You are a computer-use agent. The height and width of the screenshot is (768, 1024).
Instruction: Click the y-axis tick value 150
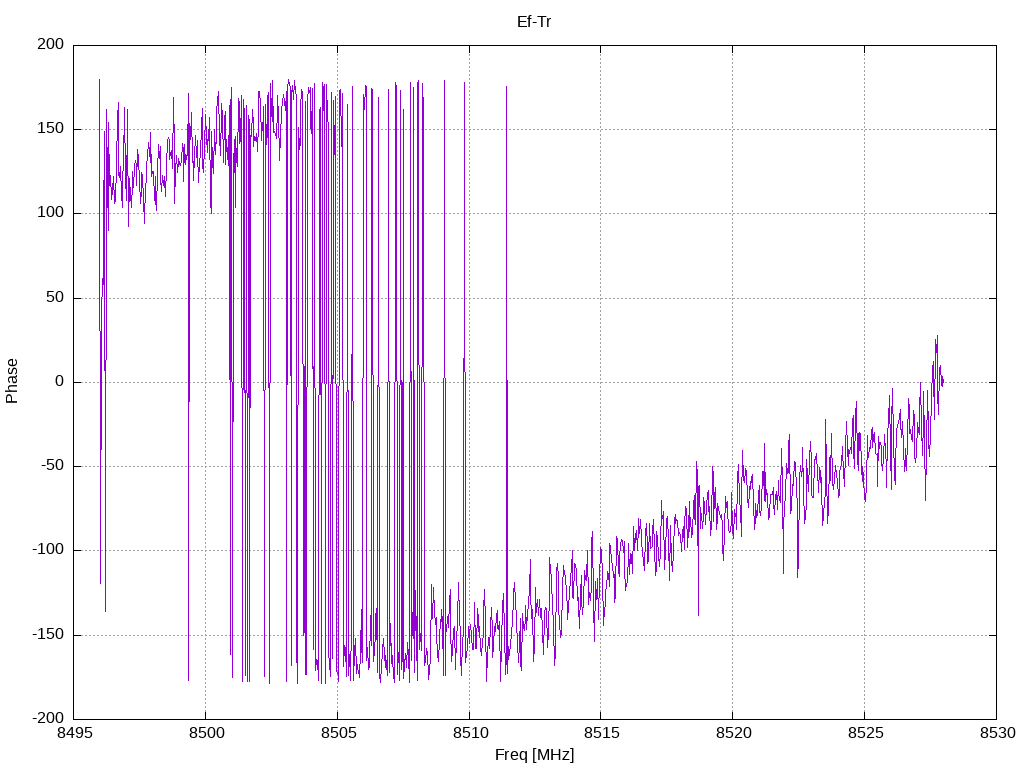click(51, 129)
